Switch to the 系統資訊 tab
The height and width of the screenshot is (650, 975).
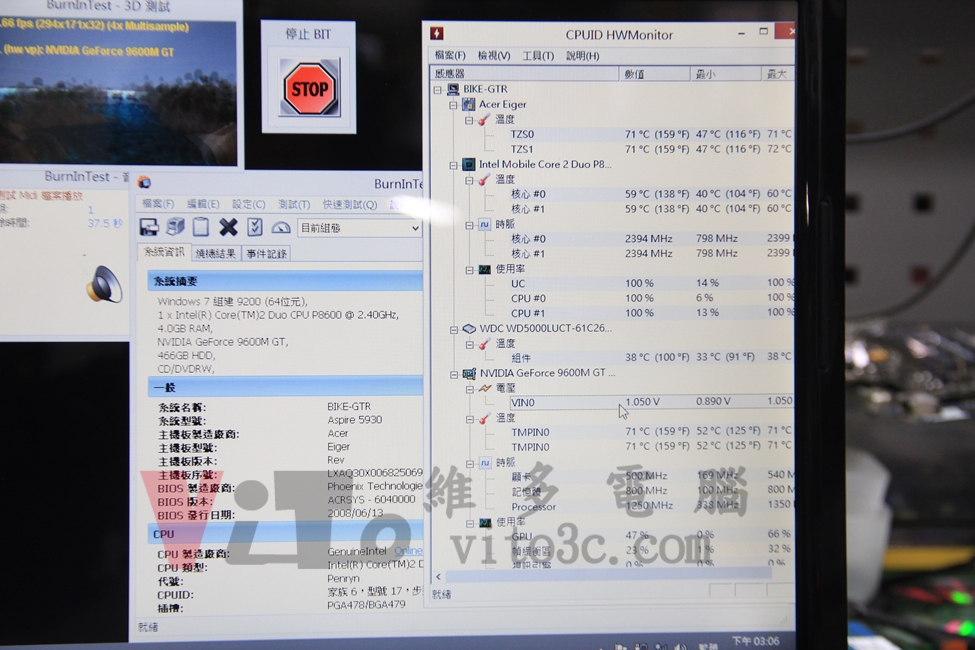point(164,252)
